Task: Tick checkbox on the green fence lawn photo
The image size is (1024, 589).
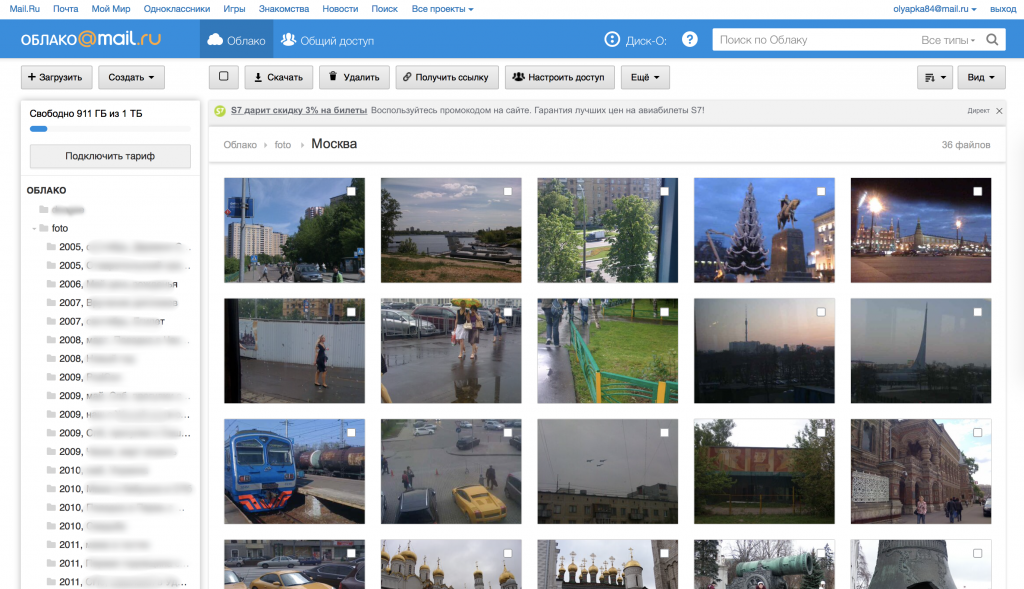Action: (664, 312)
